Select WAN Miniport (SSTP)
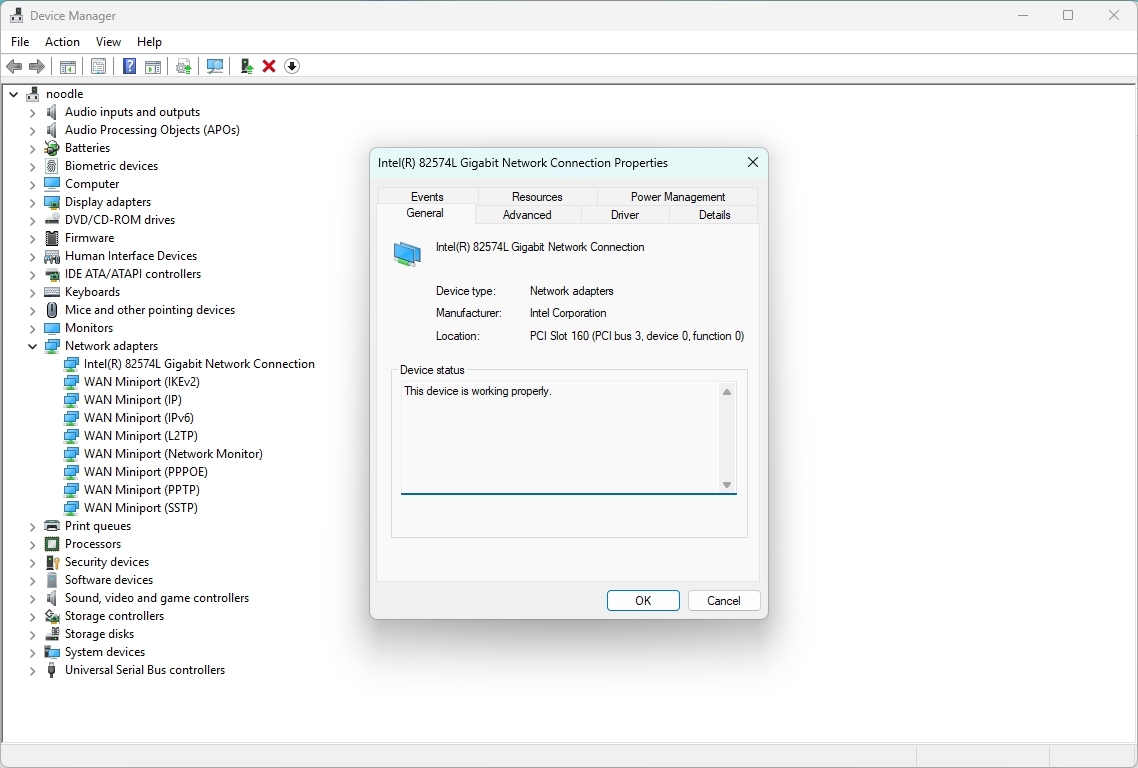This screenshot has height=768, width=1138. coord(141,508)
